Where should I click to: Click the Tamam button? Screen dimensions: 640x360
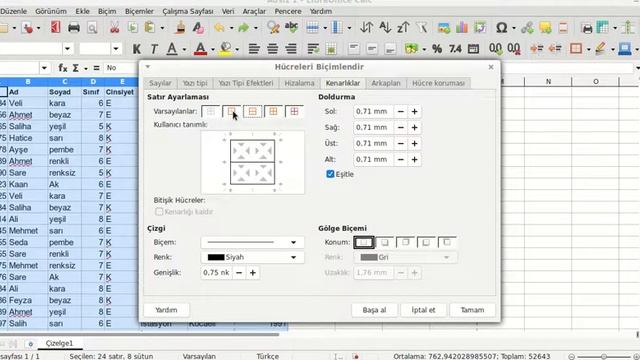pos(472,310)
